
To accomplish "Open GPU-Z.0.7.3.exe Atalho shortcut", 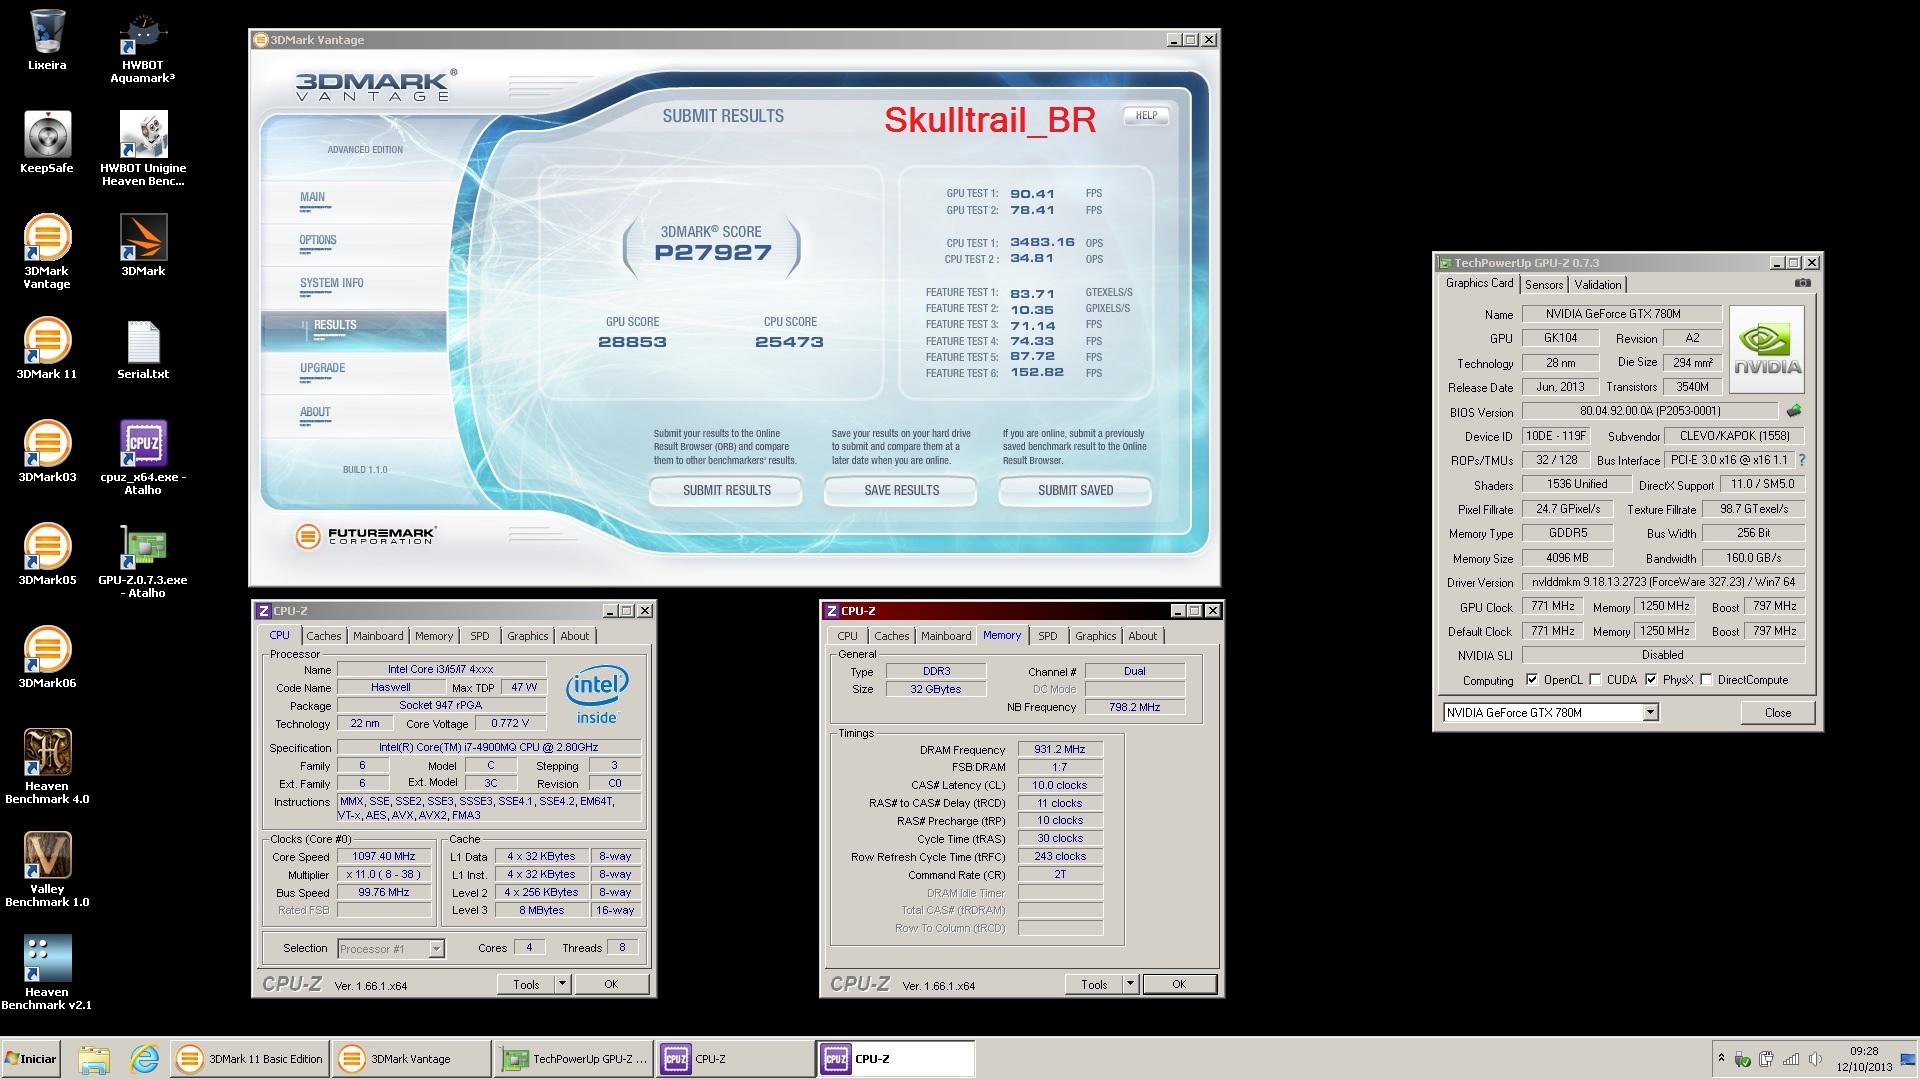I will (x=143, y=561).
